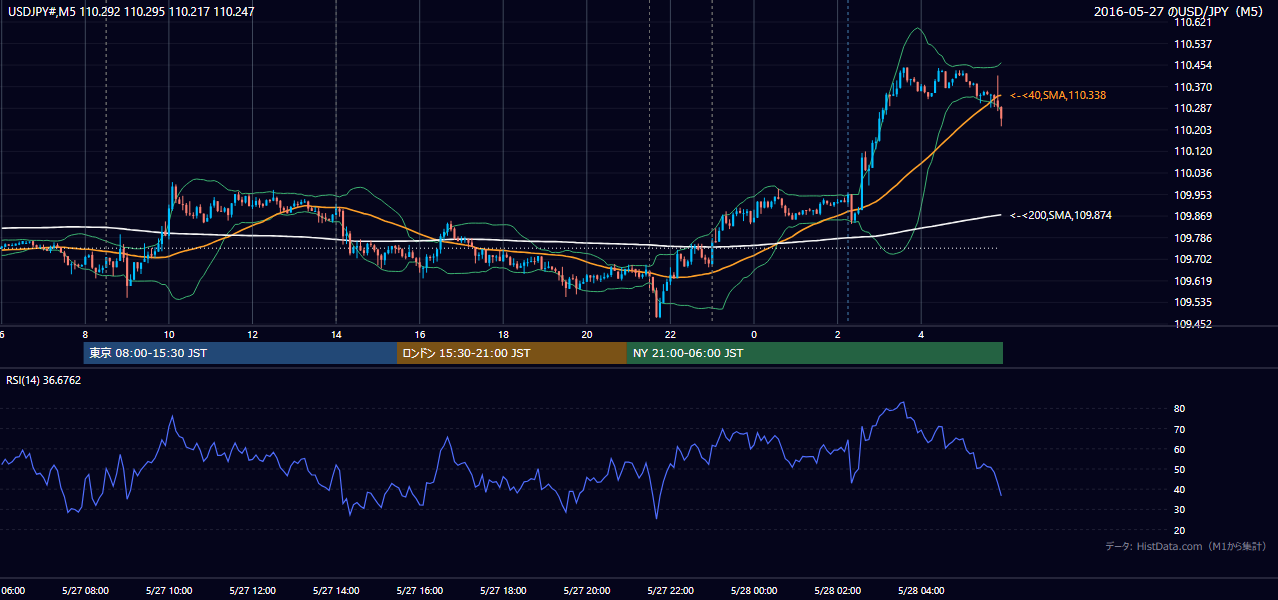Click bottom time label 5/27 12:00
Screen dimensions: 1278x600
click(x=252, y=590)
